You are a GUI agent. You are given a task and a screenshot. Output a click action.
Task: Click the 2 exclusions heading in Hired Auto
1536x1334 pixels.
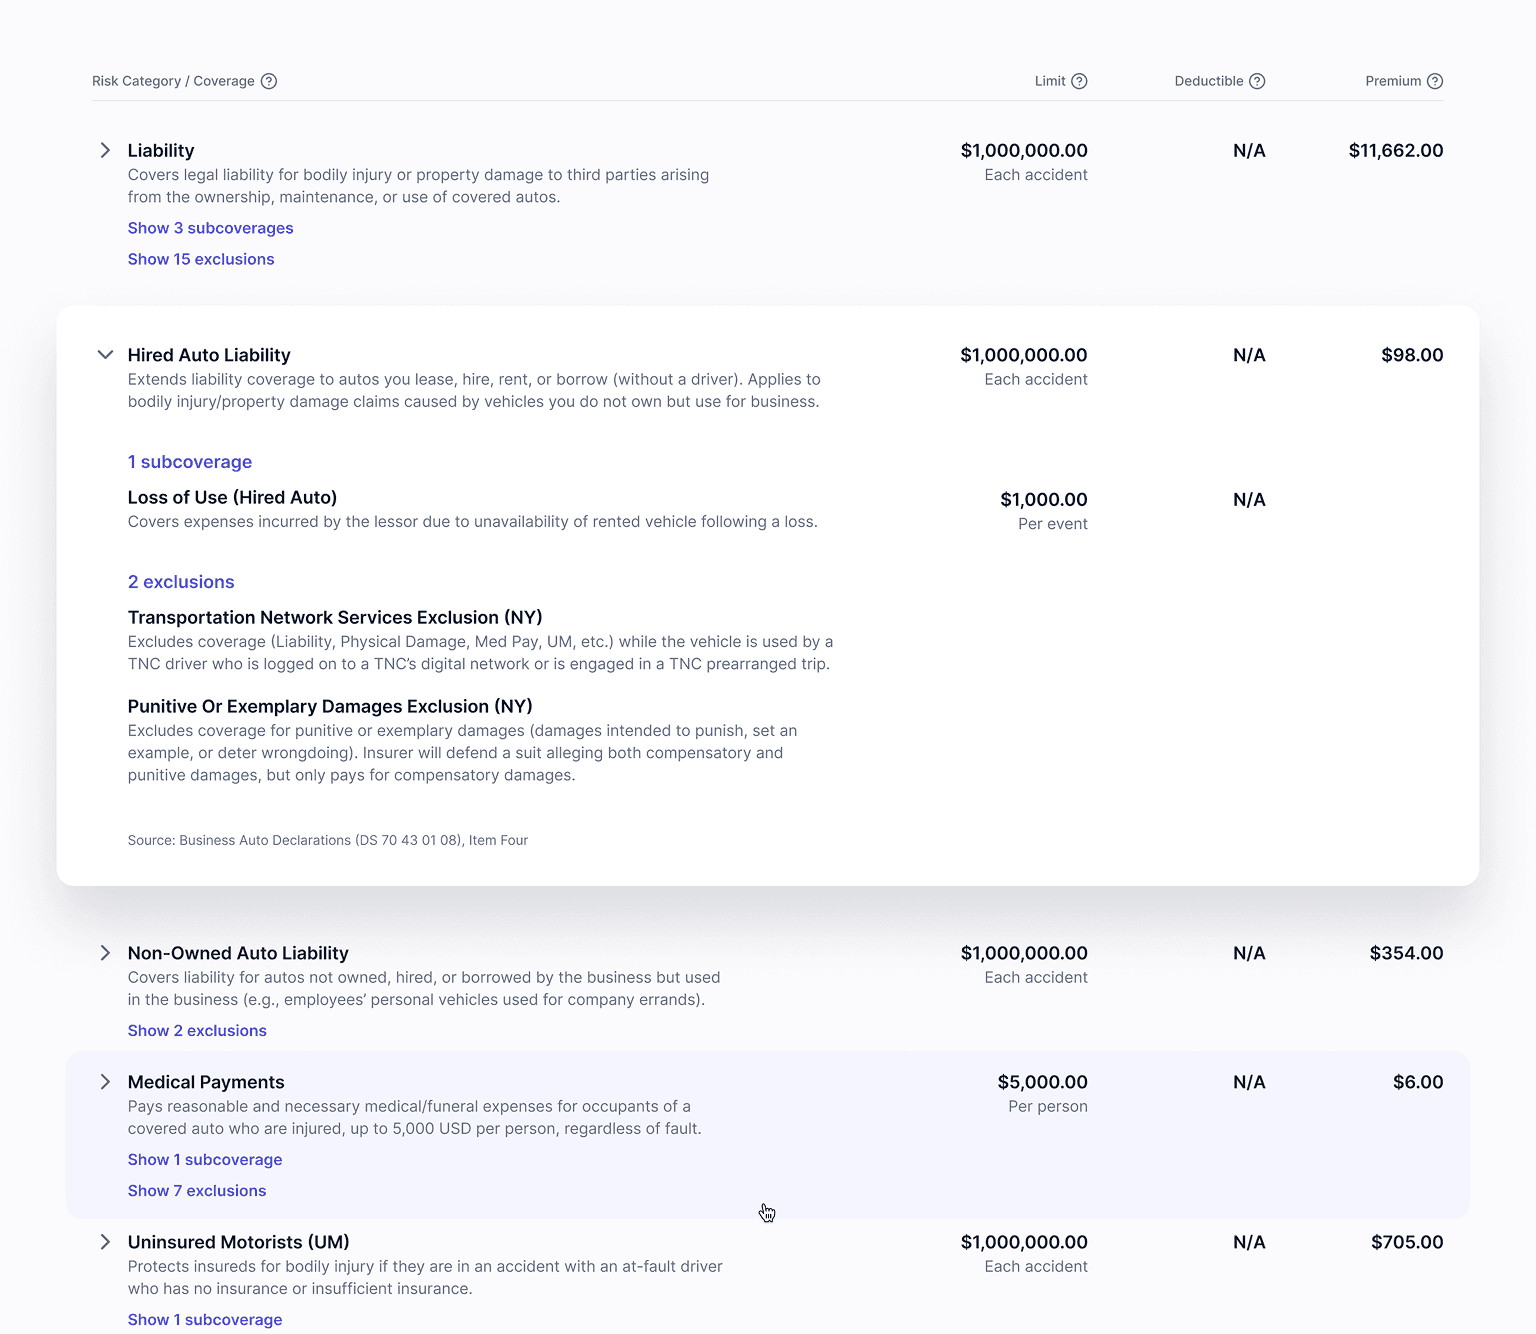point(181,582)
